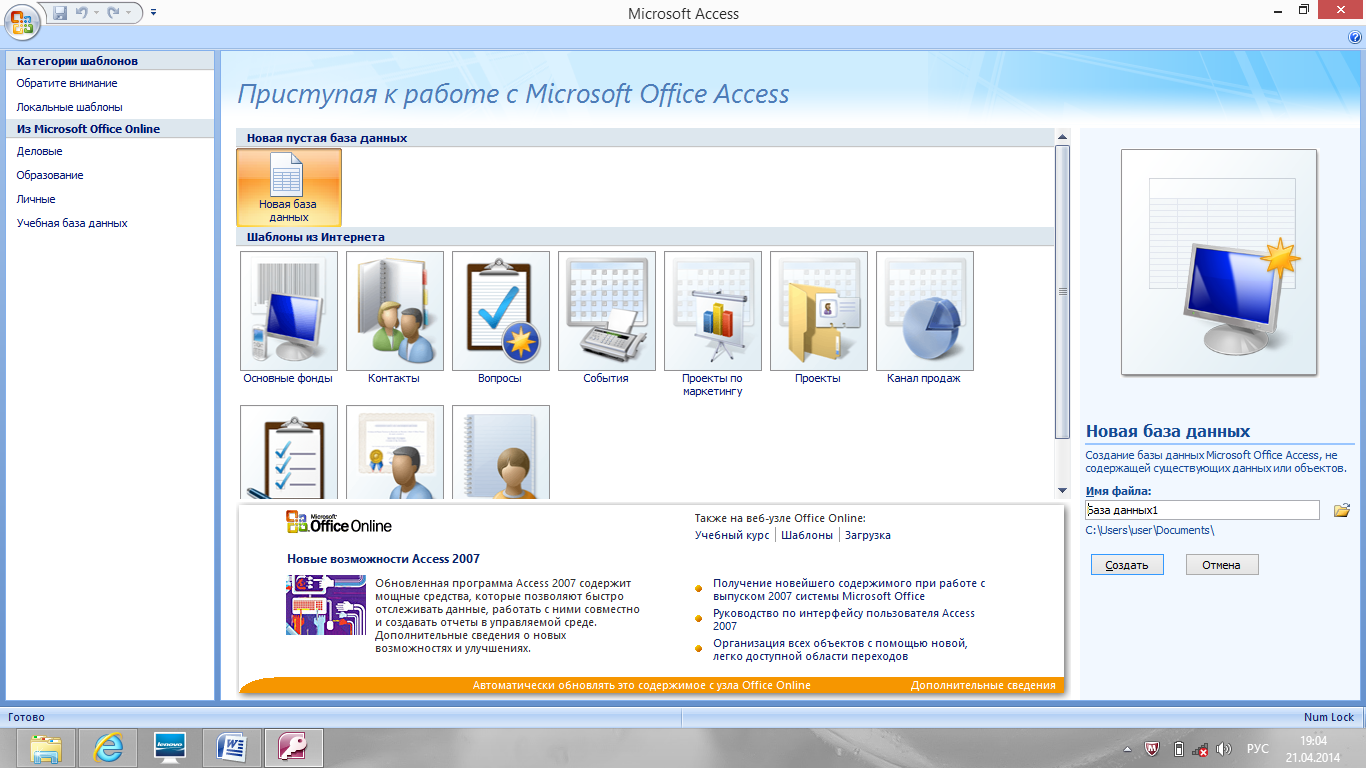Viewport: 1366px width, 768px height.
Task: Open Личные templates category
Action: point(35,199)
